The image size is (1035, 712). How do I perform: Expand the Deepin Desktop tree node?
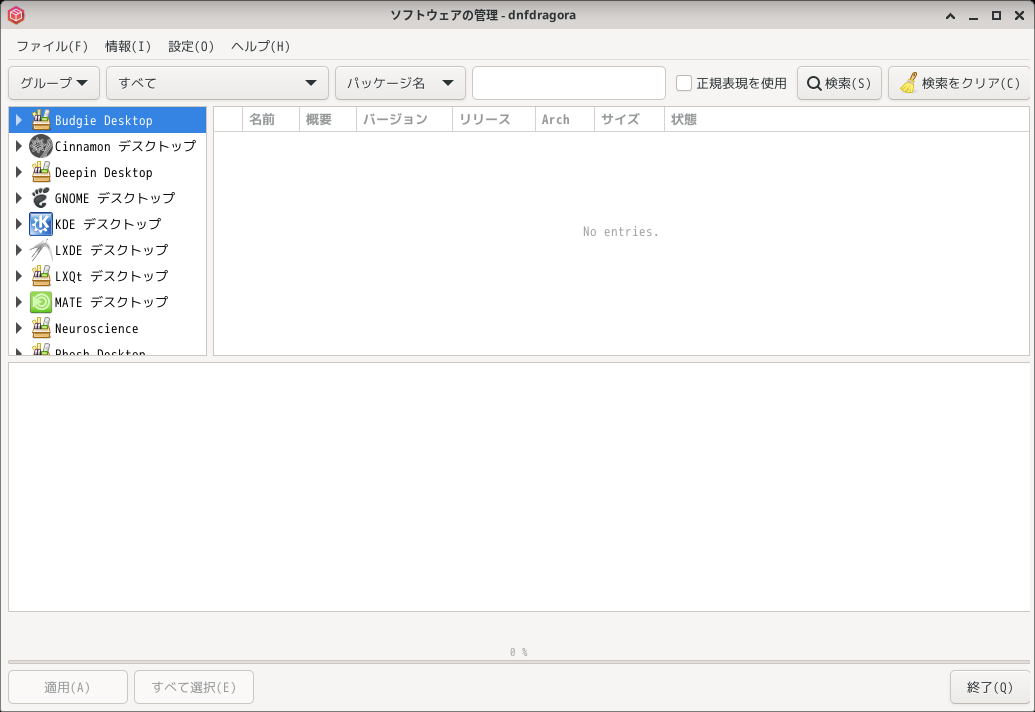tap(19, 172)
